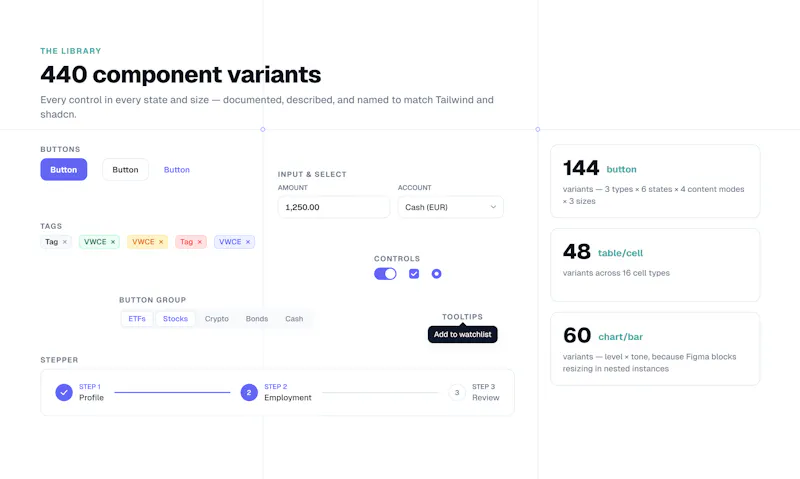Click the green 'chart/bar' label
This screenshot has width=800, height=479.
click(x=620, y=337)
